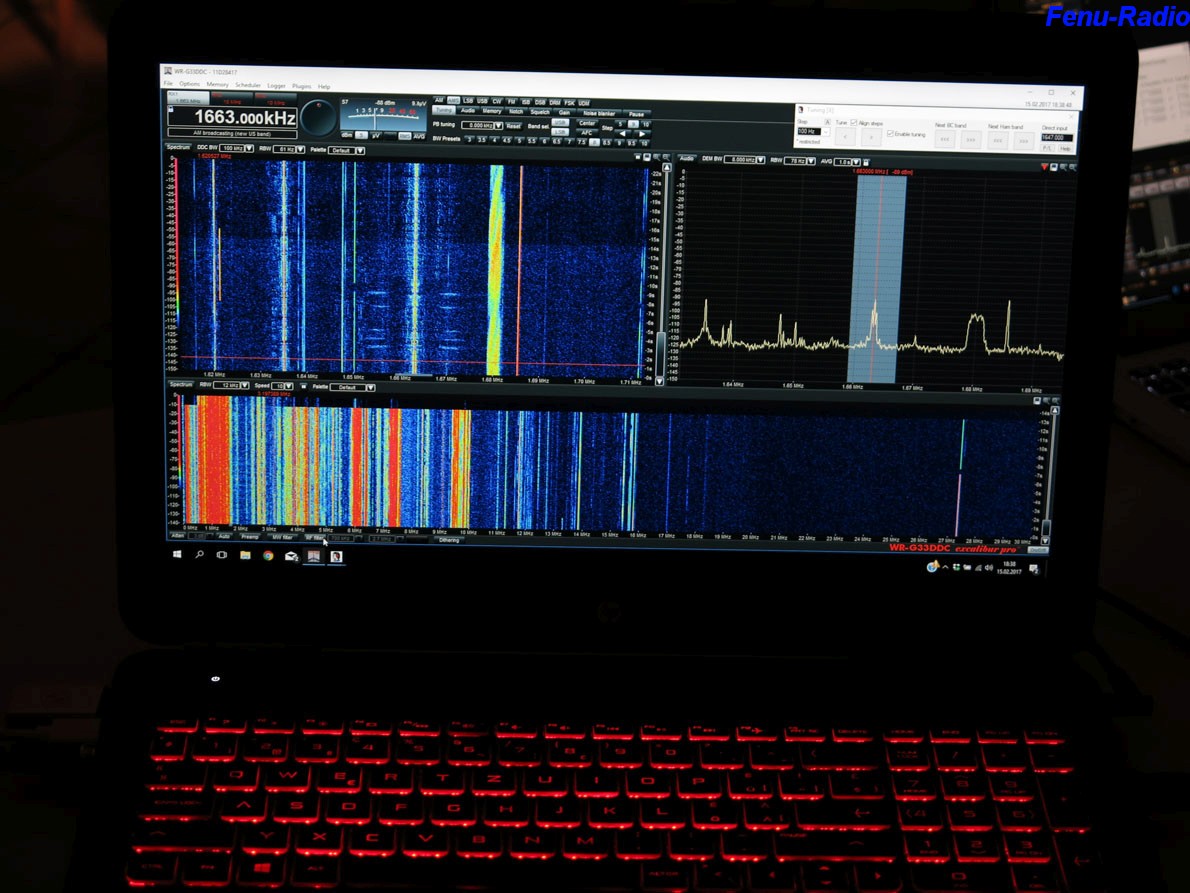Toggle the AFC button

coord(587,133)
